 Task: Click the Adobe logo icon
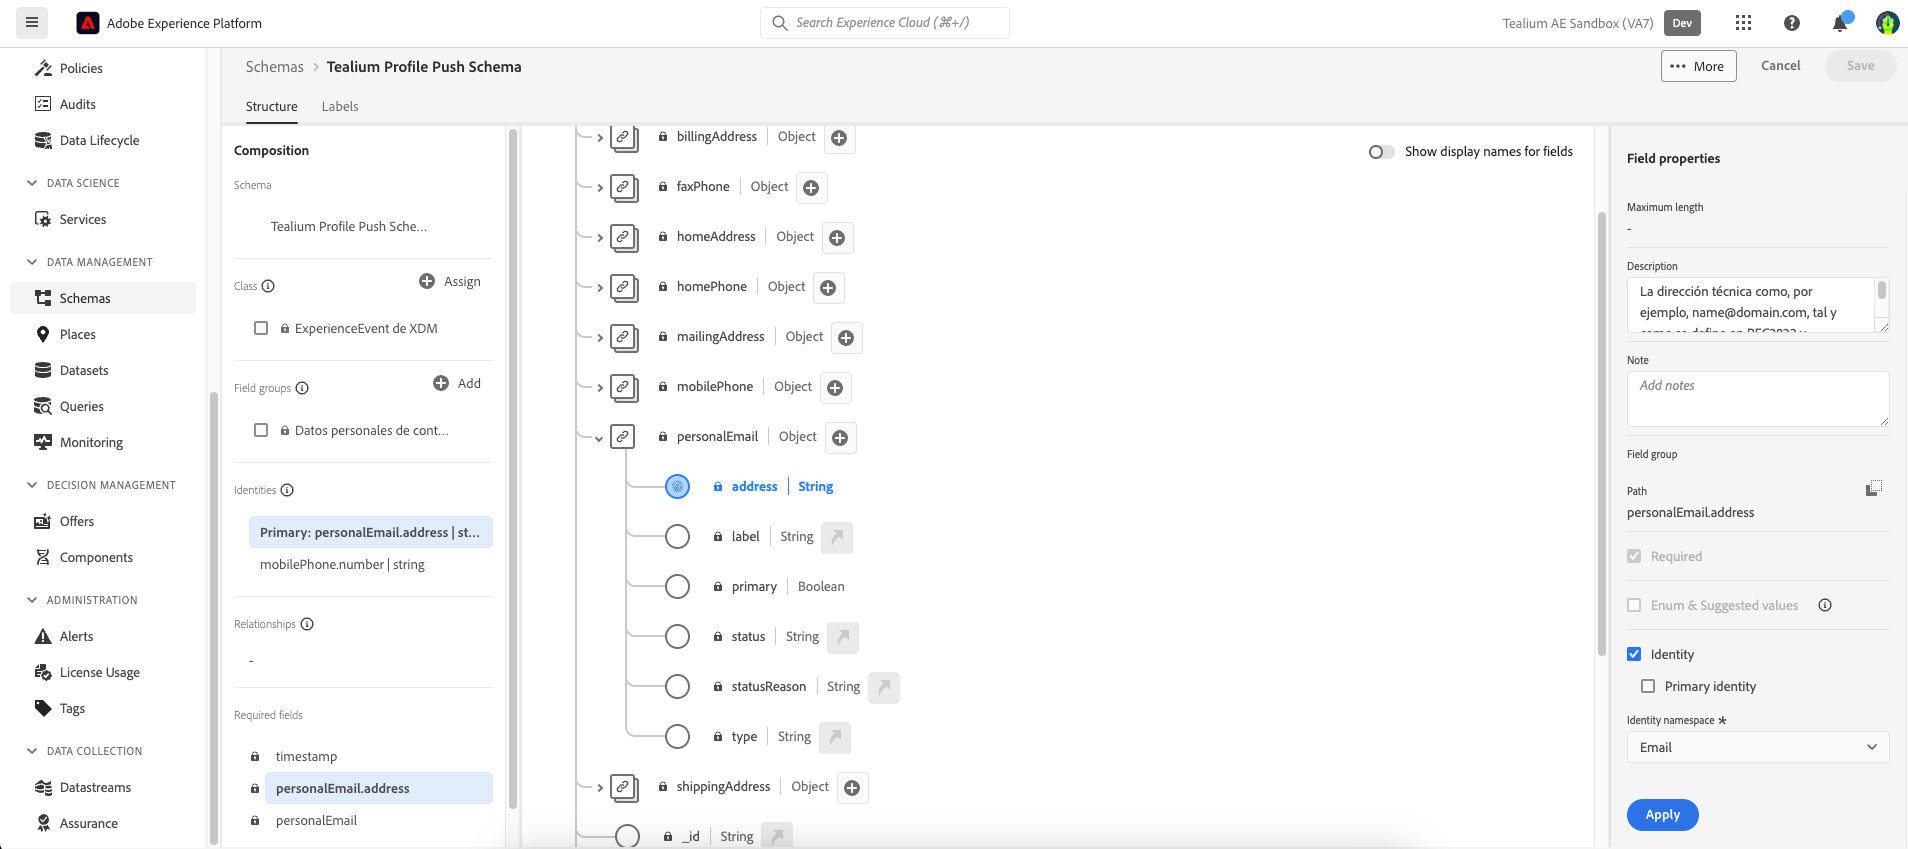point(88,23)
